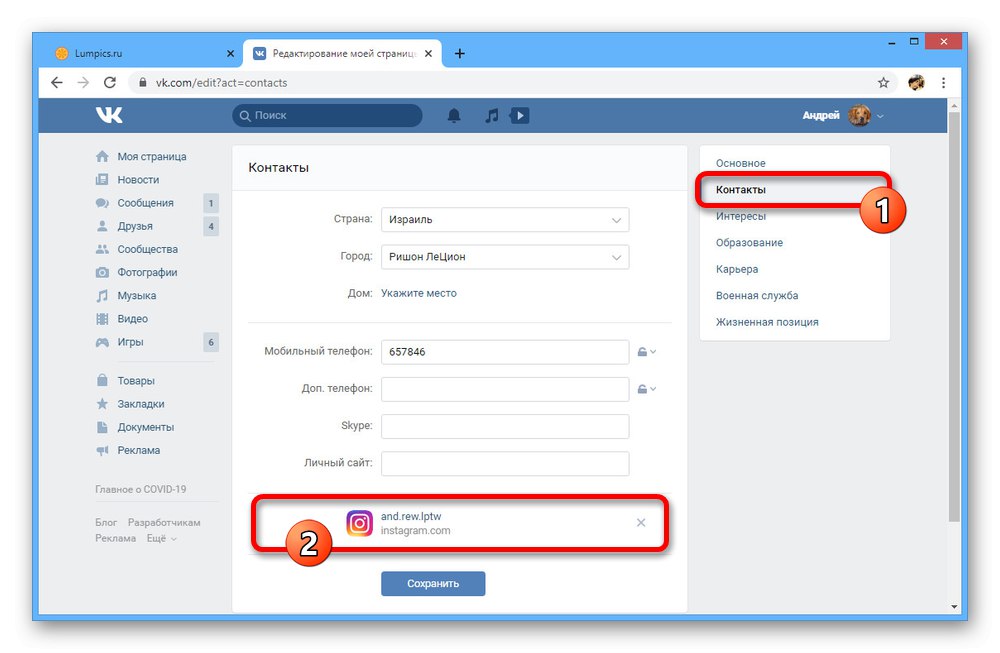This screenshot has height=653, width=1000.
Task: Switch to the Lumpics.ru browser tab
Action: tap(144, 54)
